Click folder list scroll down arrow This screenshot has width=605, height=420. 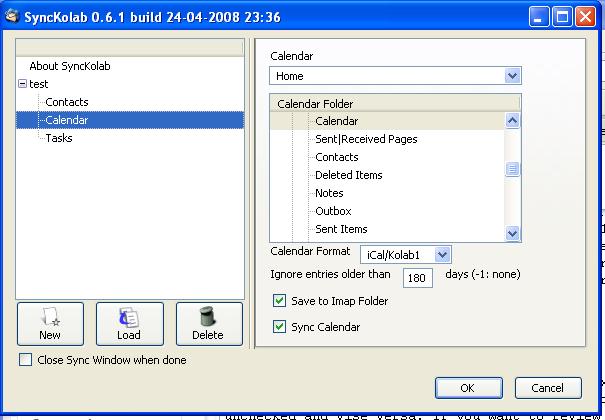pyautogui.click(x=512, y=233)
